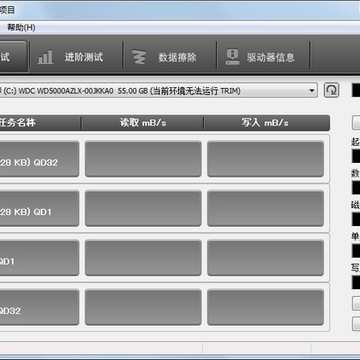Viewport: 360px width, 360px height.
Task: Click the 任务名称 column header
Action: (39, 123)
